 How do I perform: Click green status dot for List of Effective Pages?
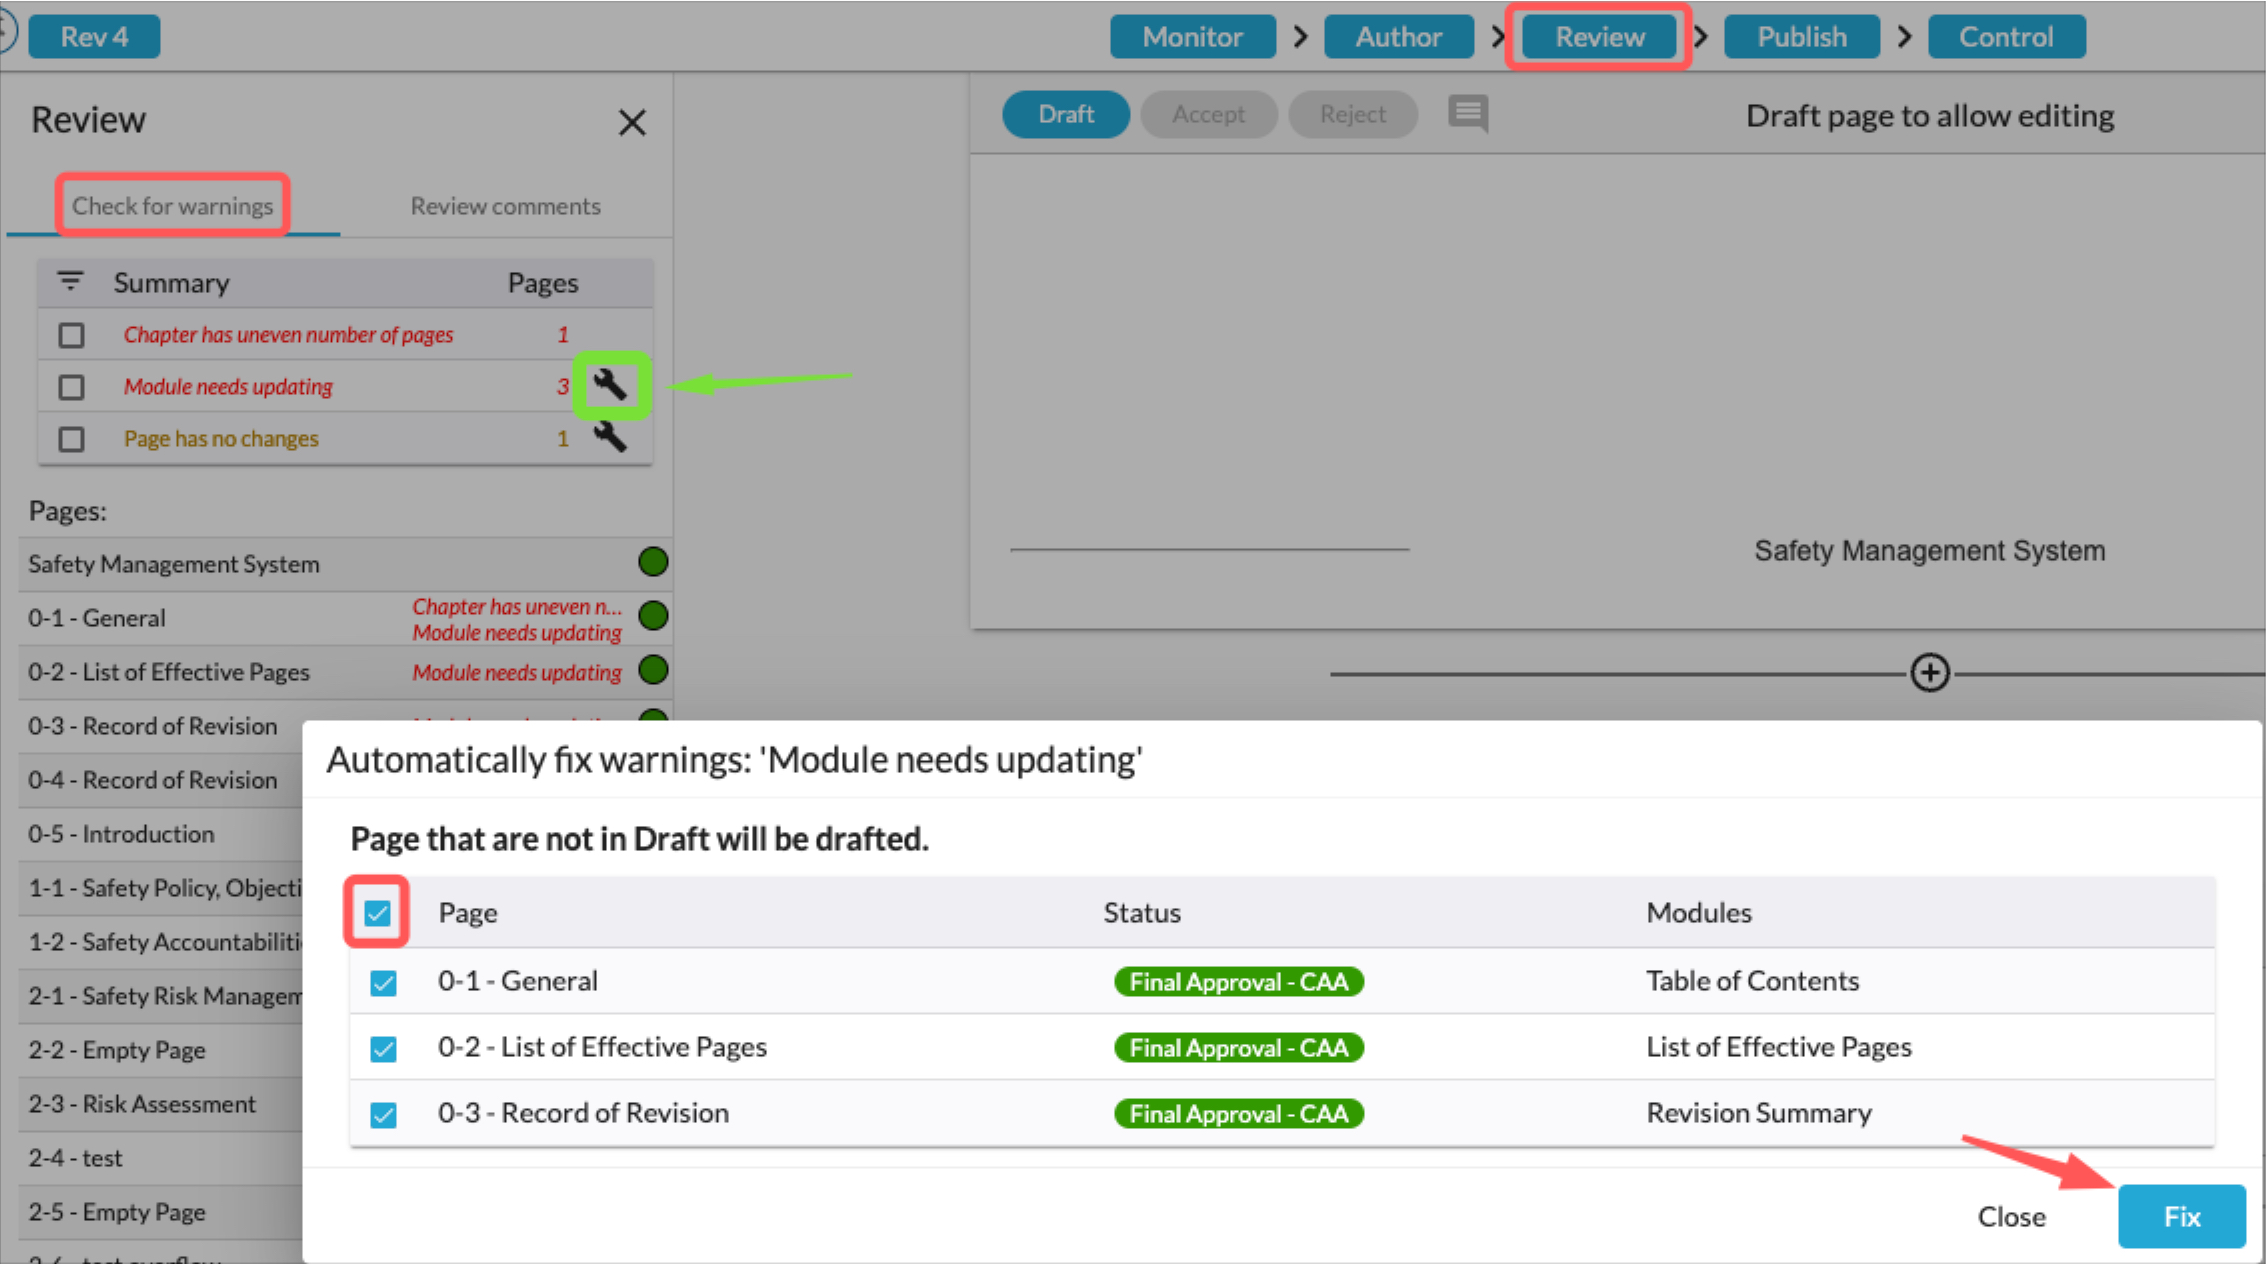pyautogui.click(x=653, y=670)
